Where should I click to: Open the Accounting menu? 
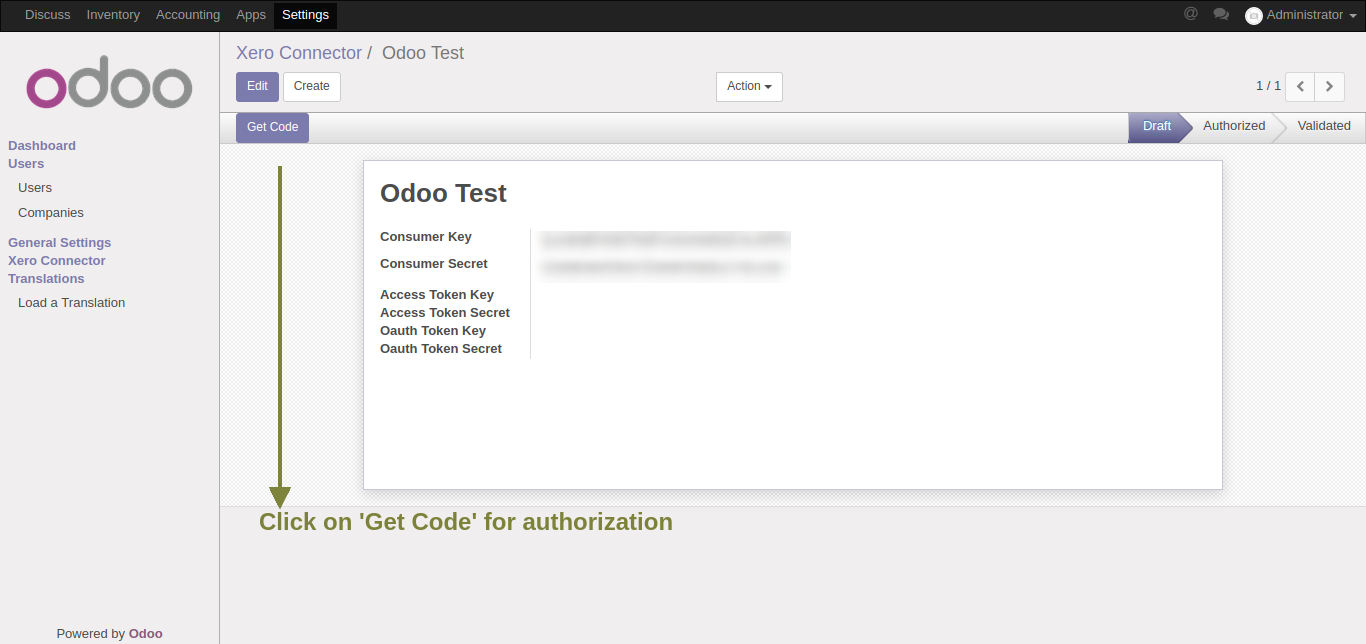(x=188, y=15)
